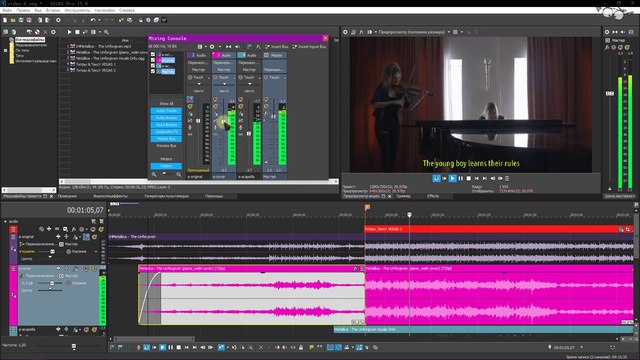Screen dimensions: 640x360
Task: Open Video Output FX in preview toolbar
Action: (x=361, y=32)
